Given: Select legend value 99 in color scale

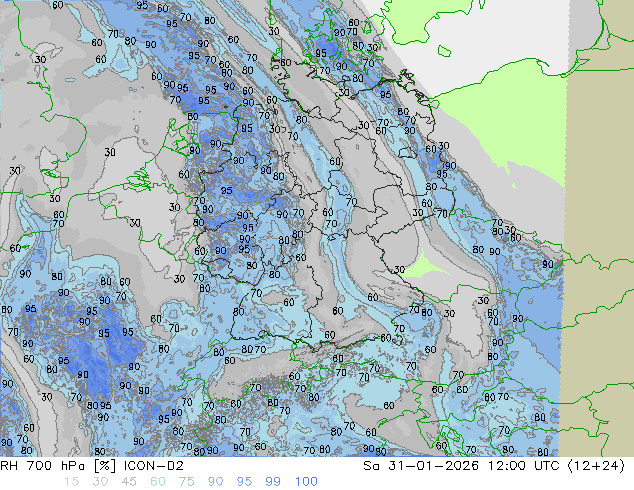Looking at the screenshot, I should [x=273, y=482].
